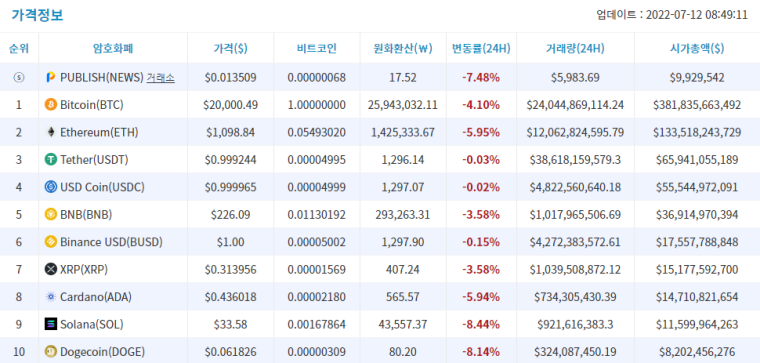This screenshot has height=363, width=760.
Task: Open the Ethereum(ETH) name link
Action: [99, 132]
